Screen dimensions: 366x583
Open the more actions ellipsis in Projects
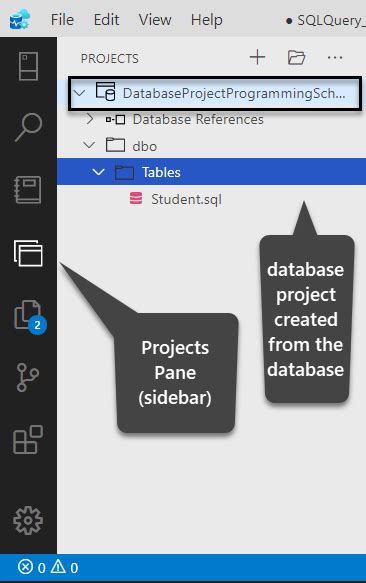click(x=335, y=58)
